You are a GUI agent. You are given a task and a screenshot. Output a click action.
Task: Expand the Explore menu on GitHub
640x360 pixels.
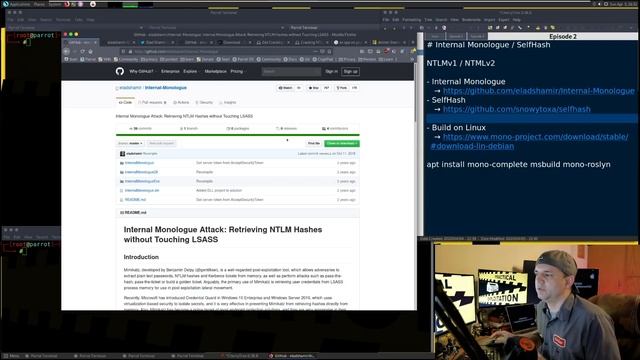pyautogui.click(x=190, y=71)
